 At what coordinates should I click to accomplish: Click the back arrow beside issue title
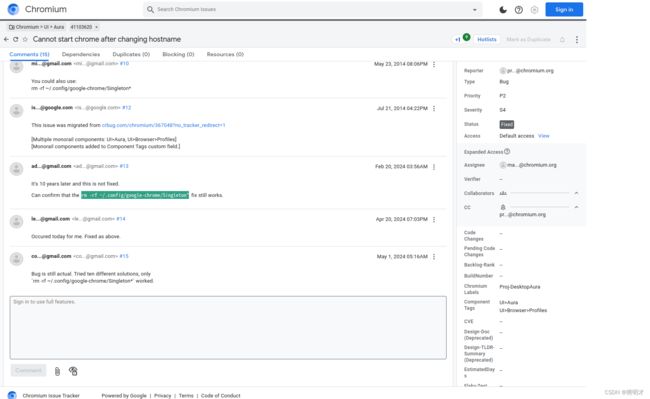point(6,39)
